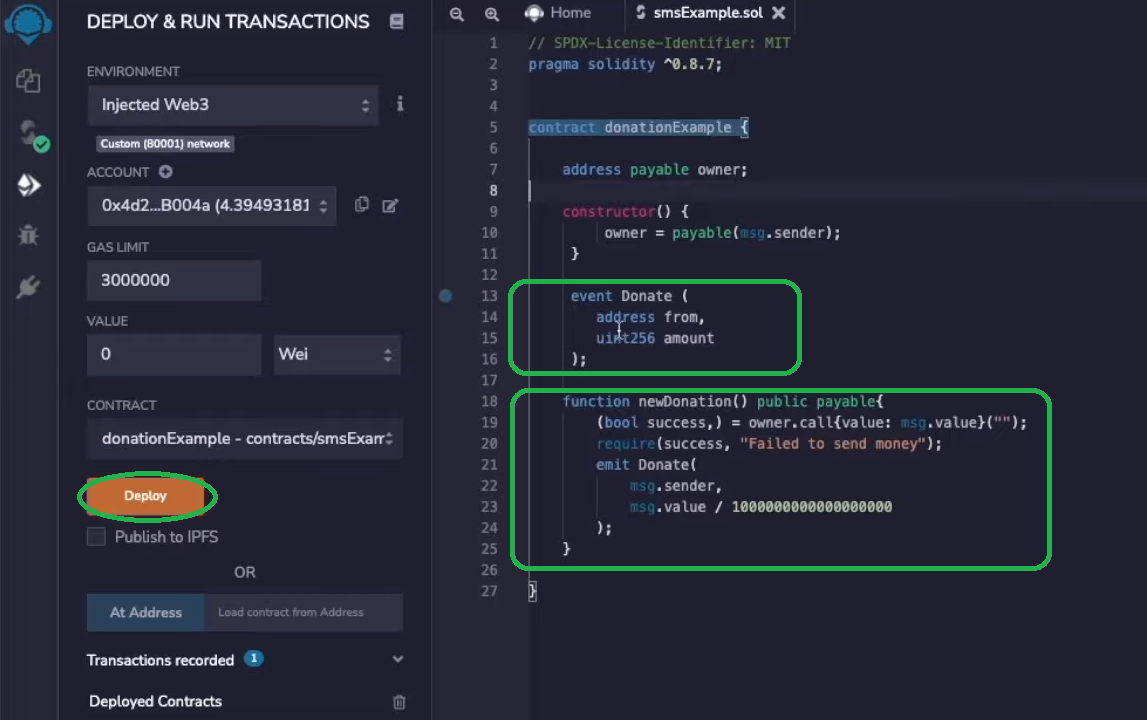Zoom out editor font
1147x720 pixels.
[x=456, y=13]
